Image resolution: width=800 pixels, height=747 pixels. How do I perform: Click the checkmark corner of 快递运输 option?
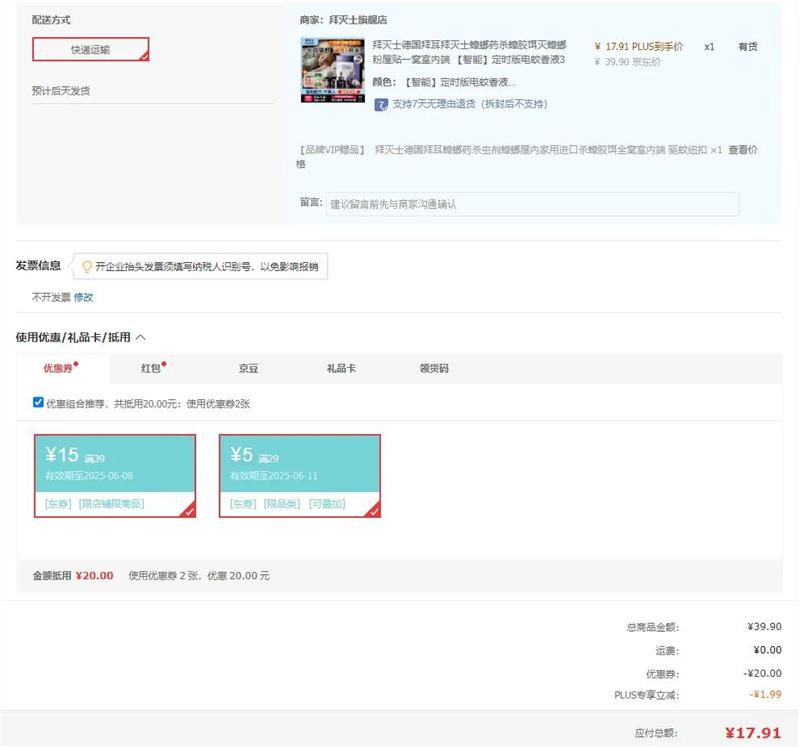coord(143,56)
